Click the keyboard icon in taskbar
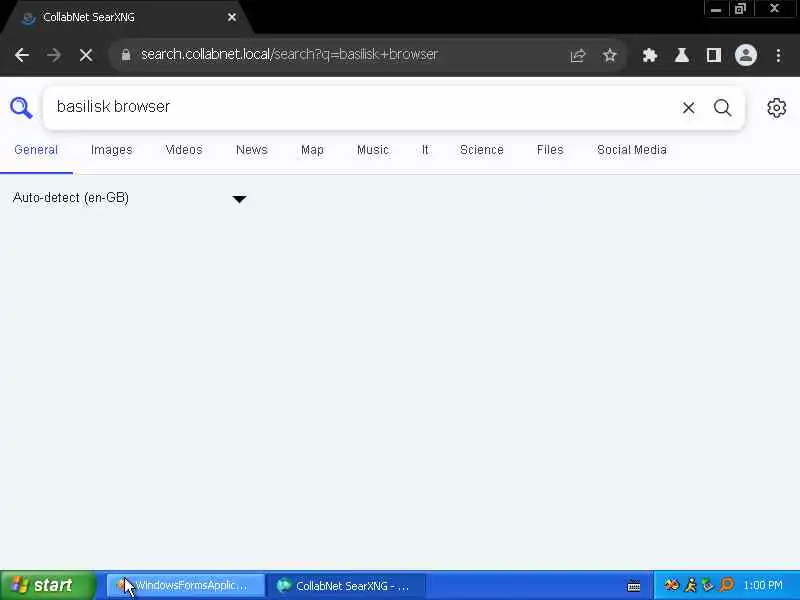800x600 pixels. pyautogui.click(x=634, y=586)
